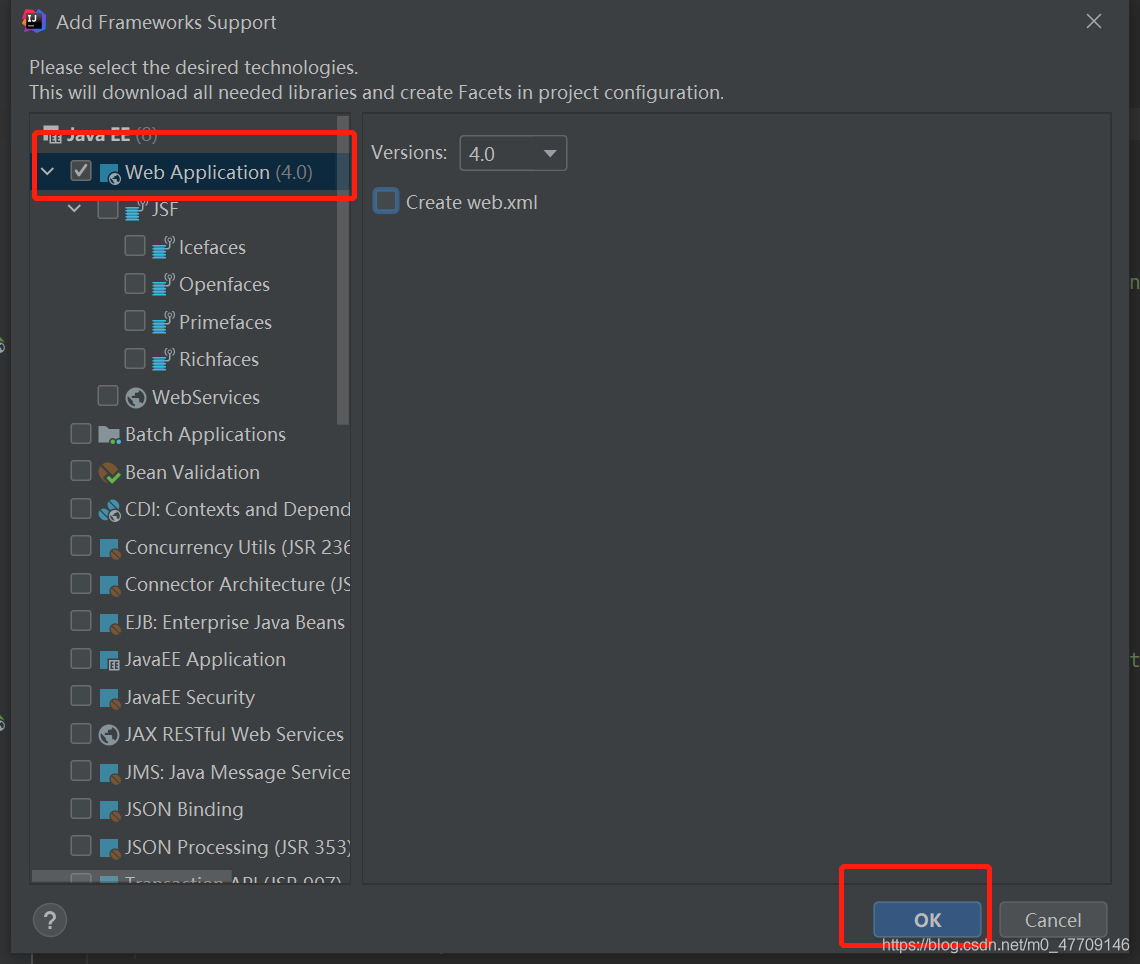Collapse the JSF tree node

[x=75, y=209]
